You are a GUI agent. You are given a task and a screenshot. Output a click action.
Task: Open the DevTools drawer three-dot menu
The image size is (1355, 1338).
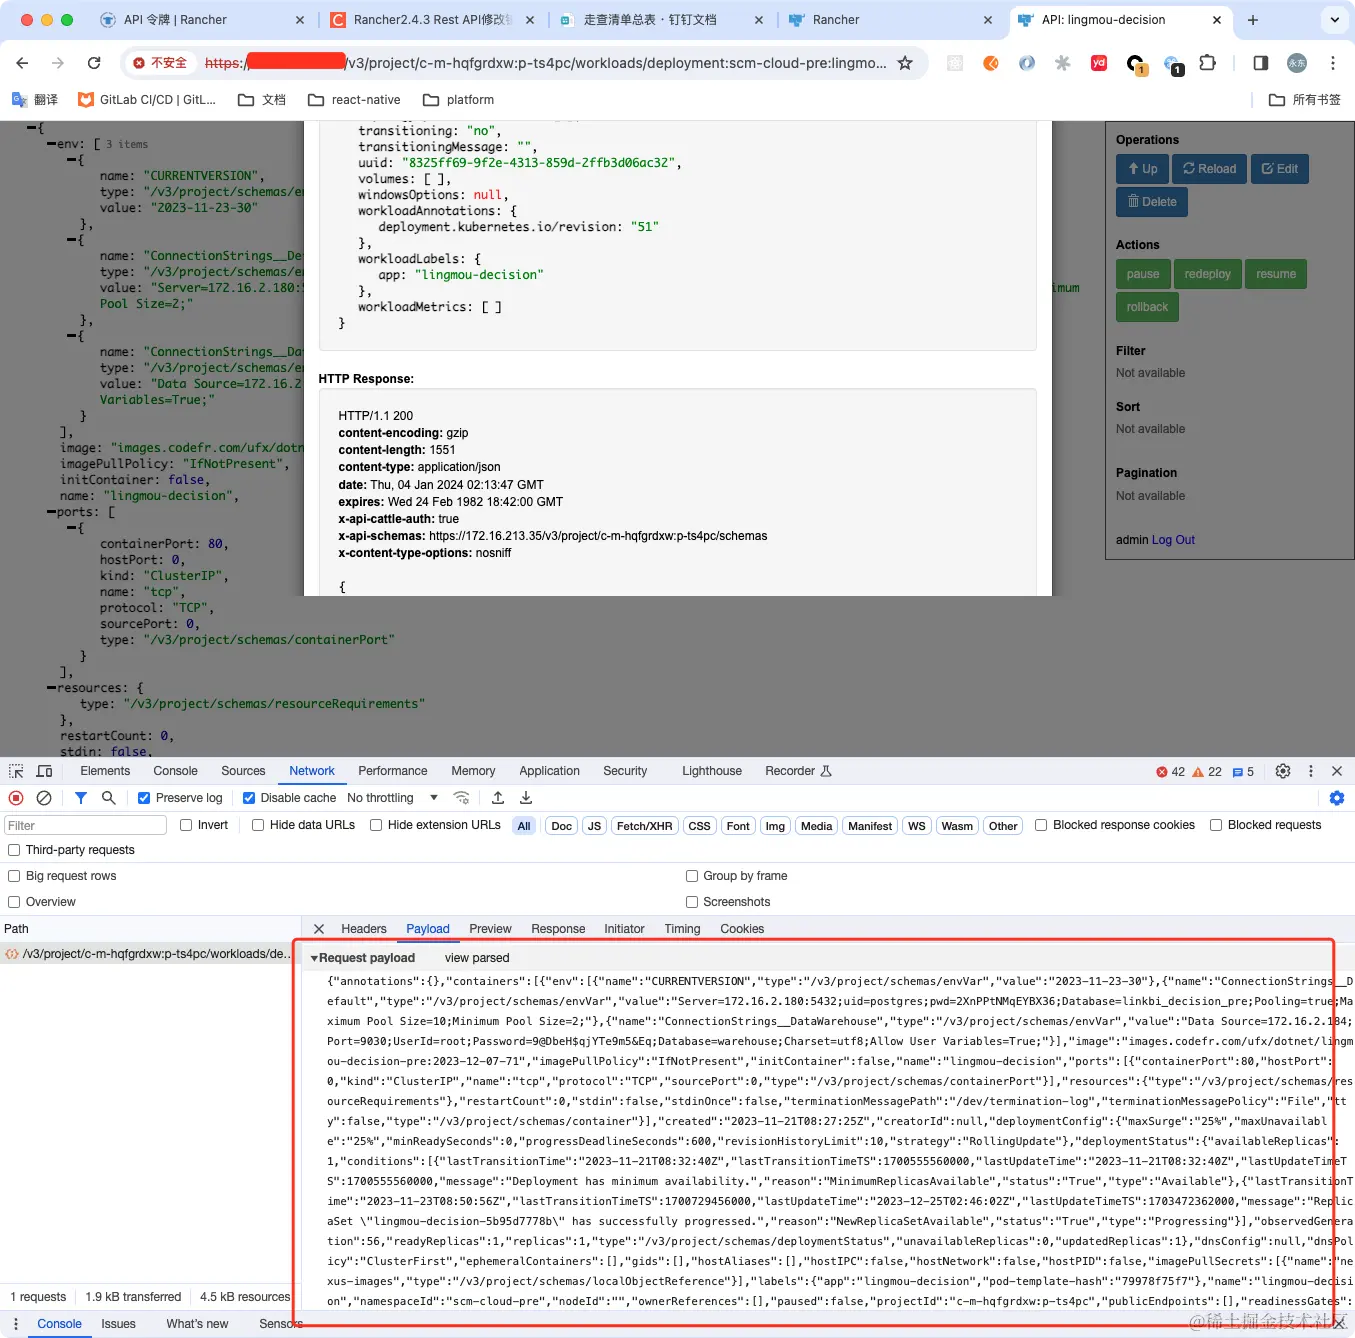[x=16, y=1324]
